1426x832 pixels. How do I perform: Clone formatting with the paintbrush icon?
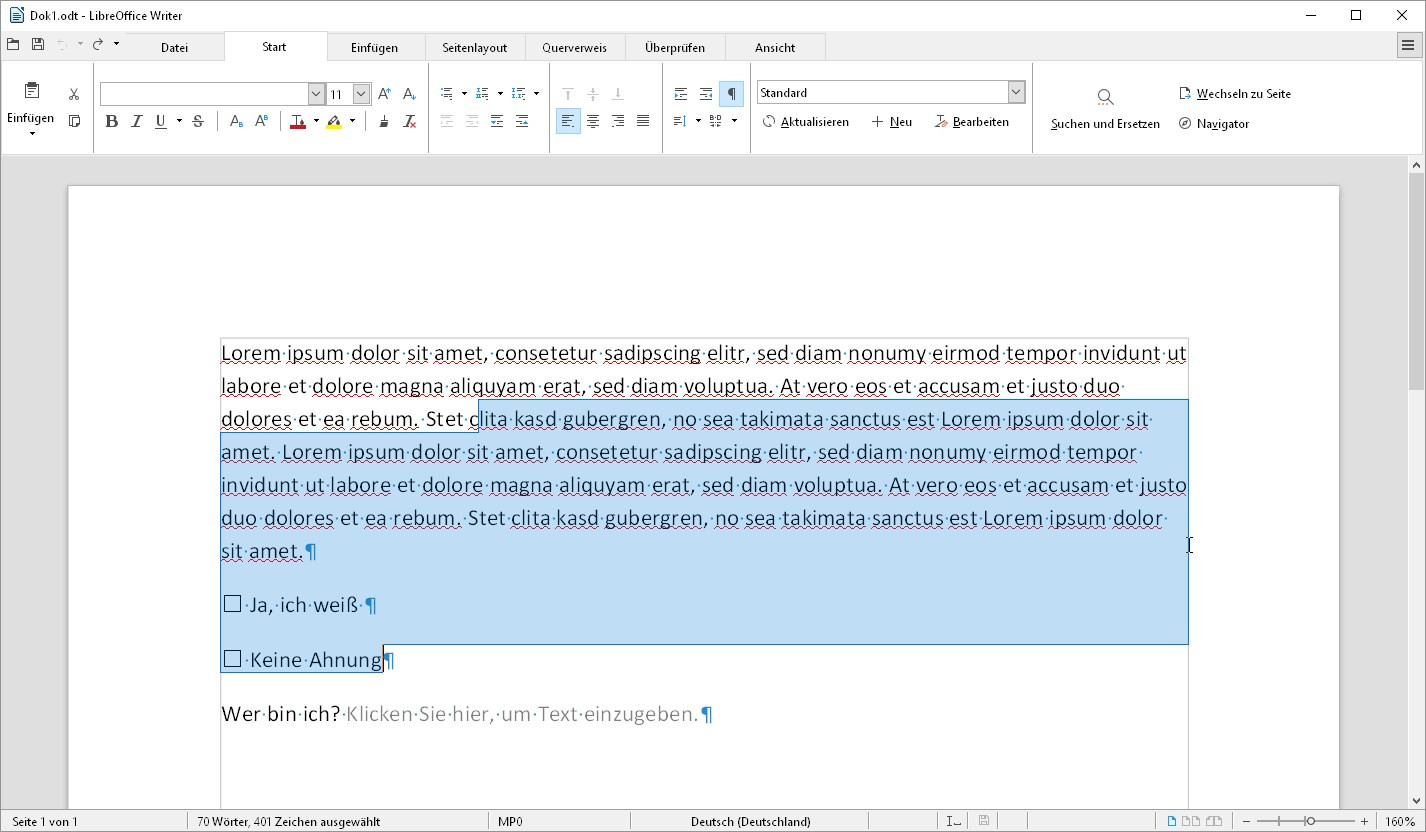(x=384, y=121)
